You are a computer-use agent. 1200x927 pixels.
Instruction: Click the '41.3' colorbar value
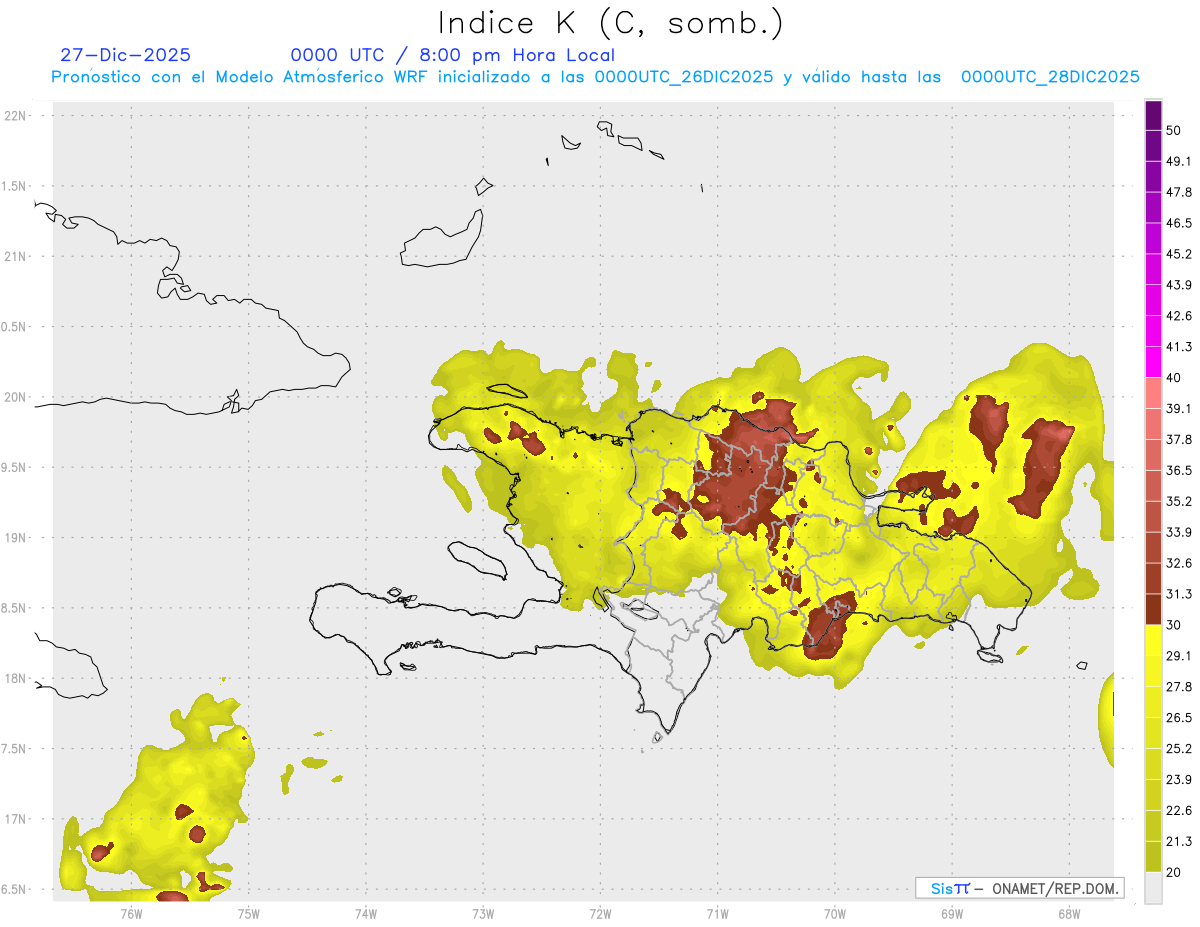tap(1179, 347)
